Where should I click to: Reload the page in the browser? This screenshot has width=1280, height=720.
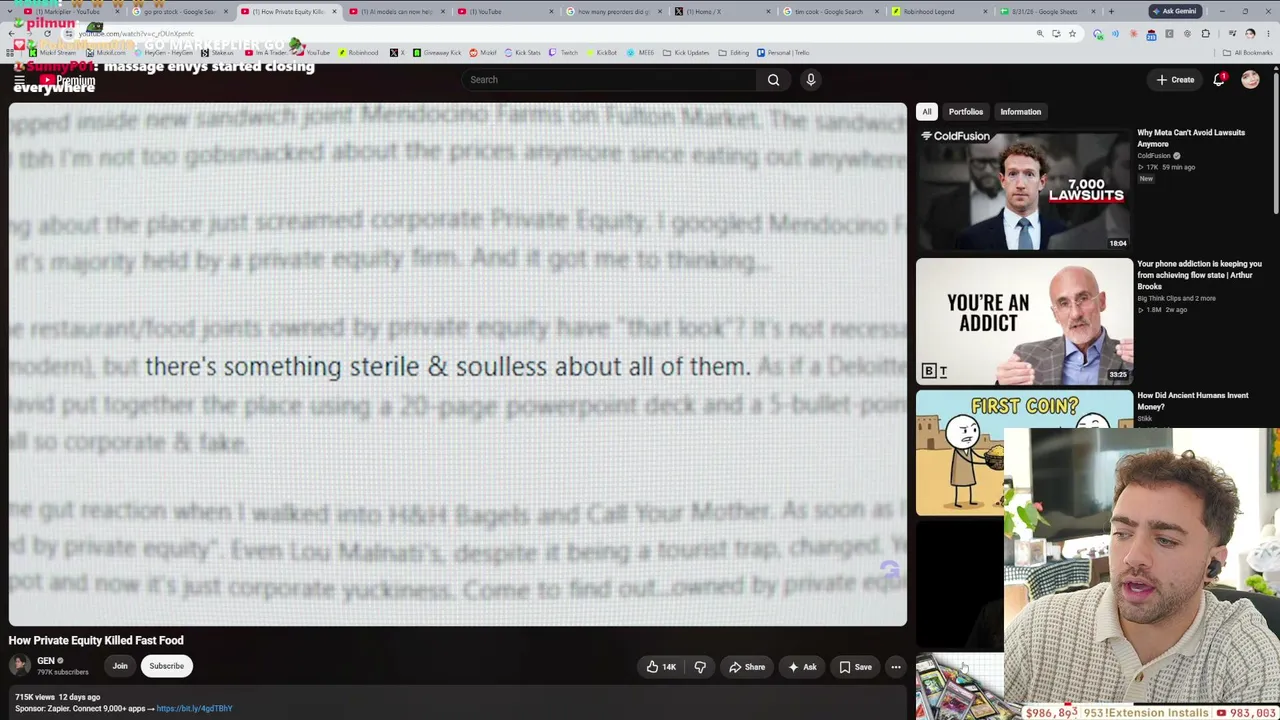click(x=47, y=34)
